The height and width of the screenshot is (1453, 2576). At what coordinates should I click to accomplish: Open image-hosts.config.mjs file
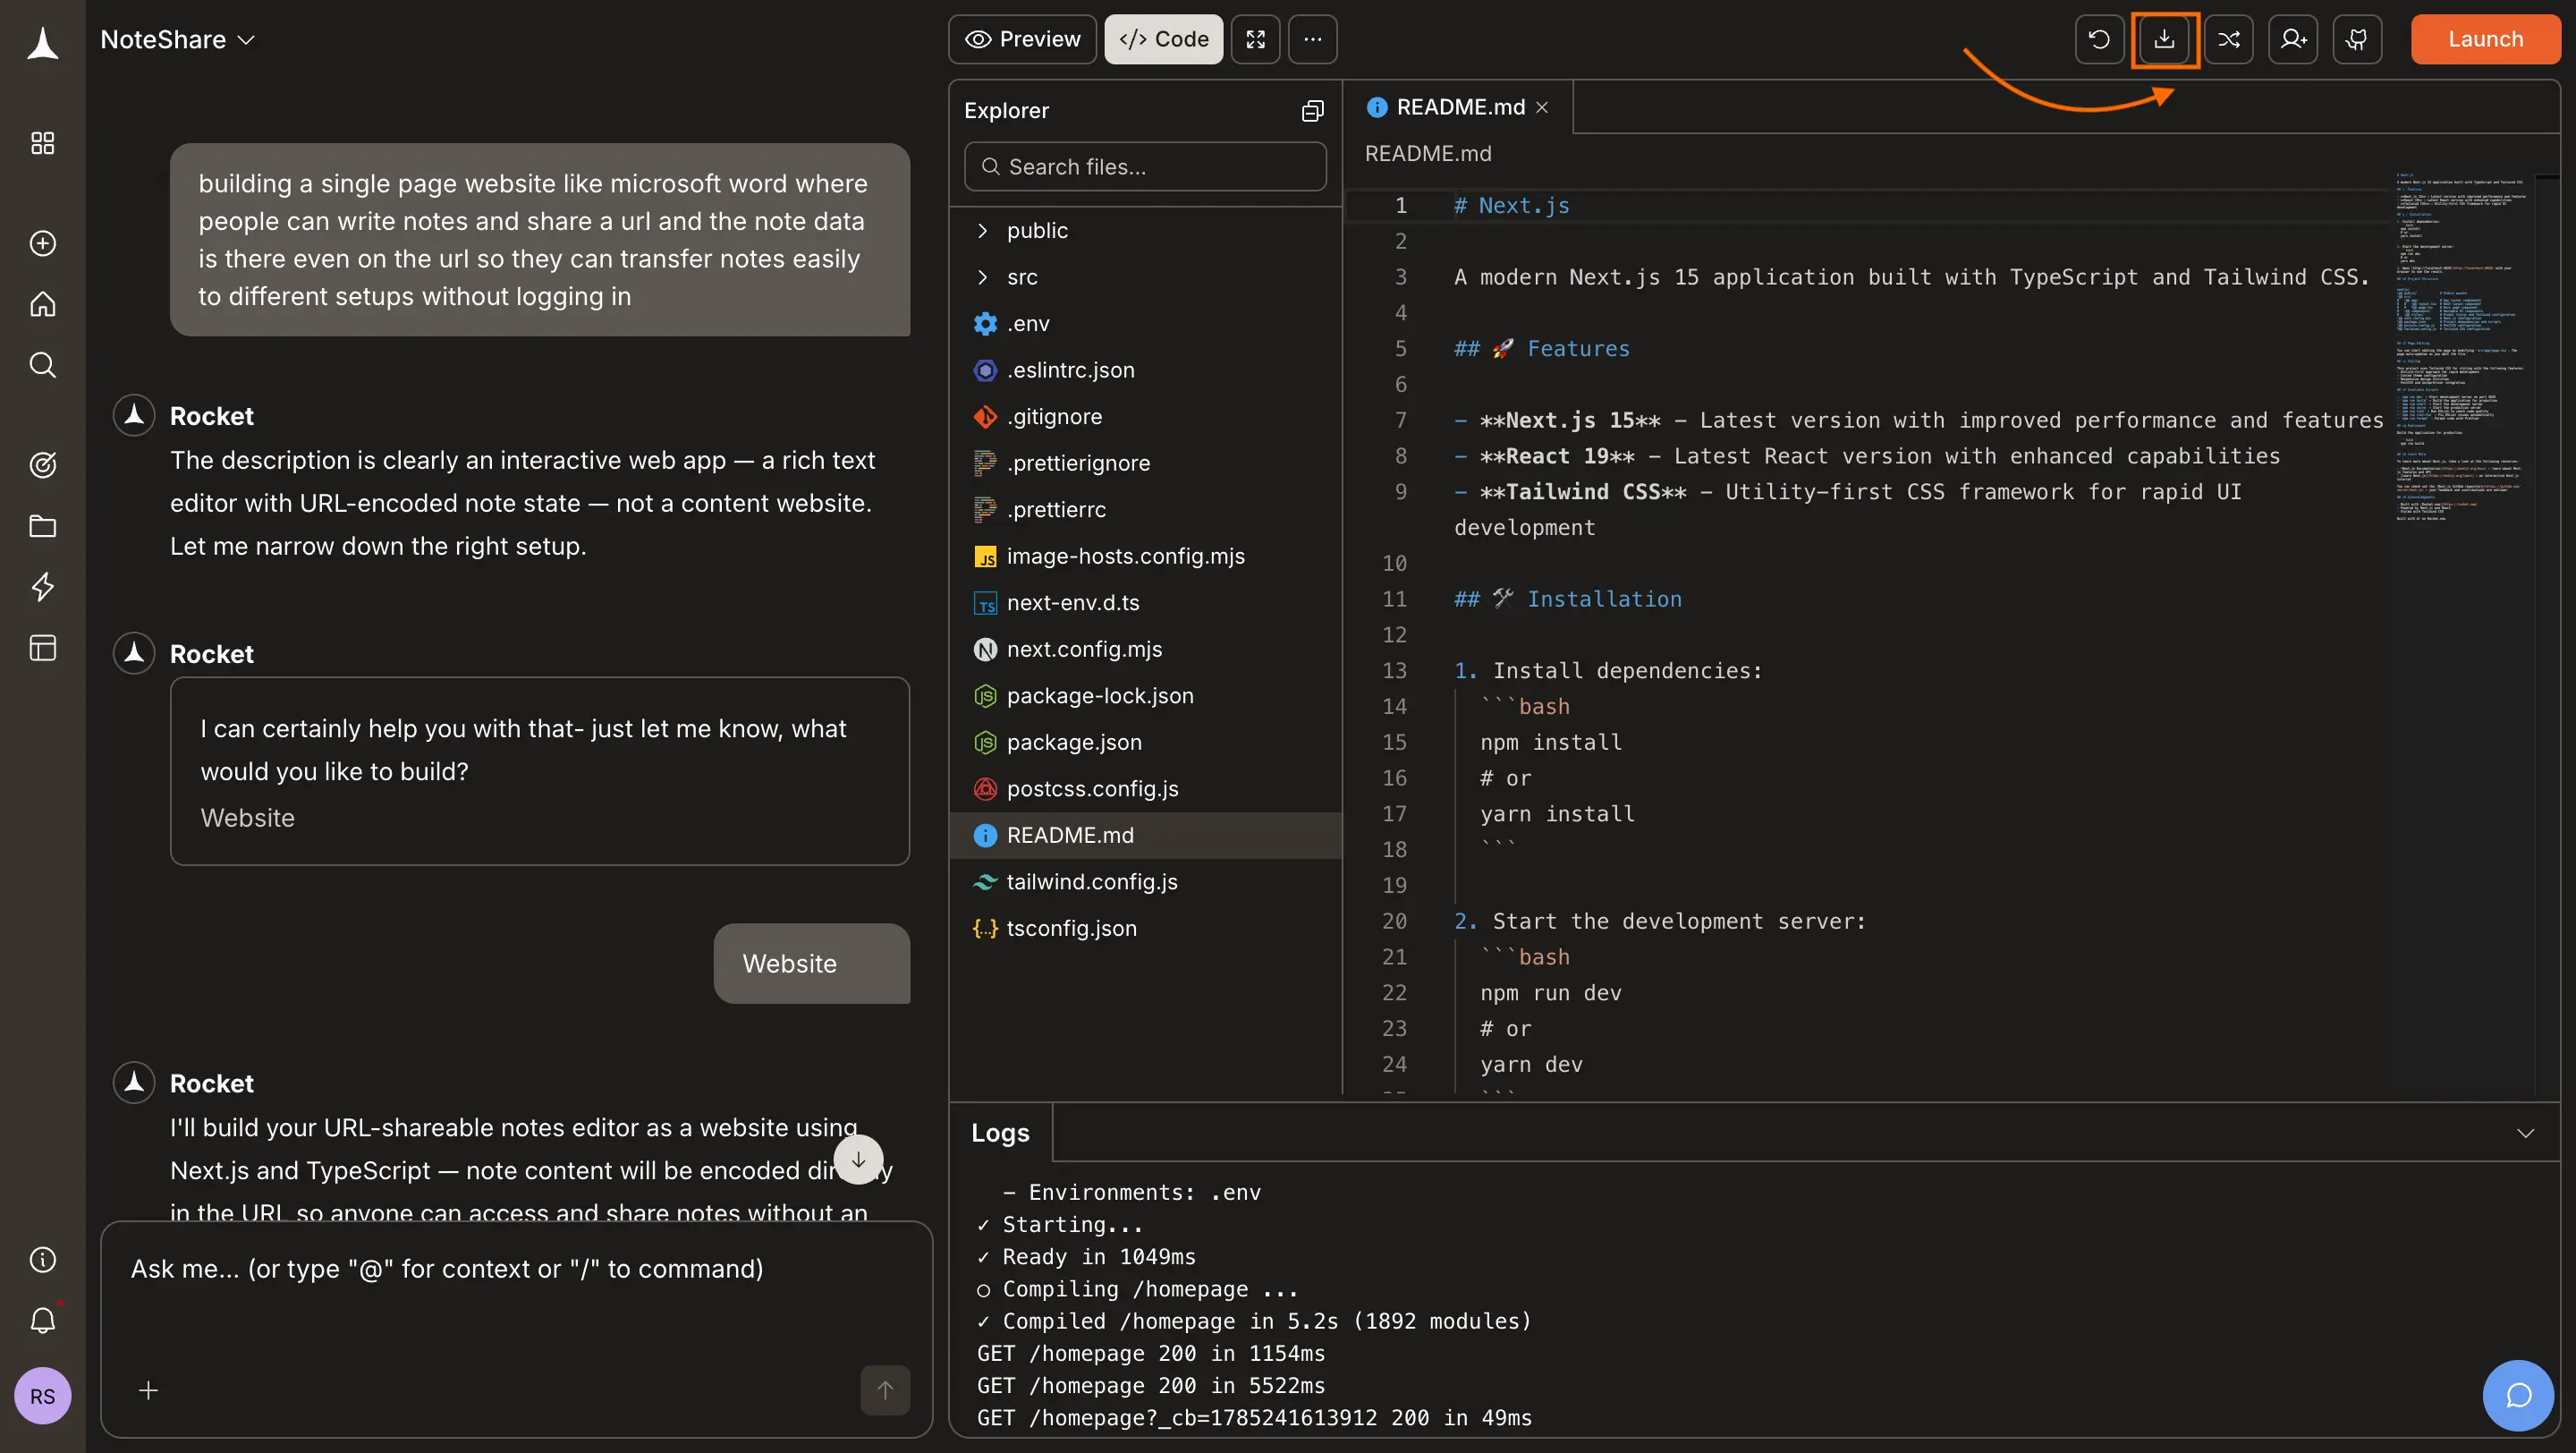point(1145,556)
